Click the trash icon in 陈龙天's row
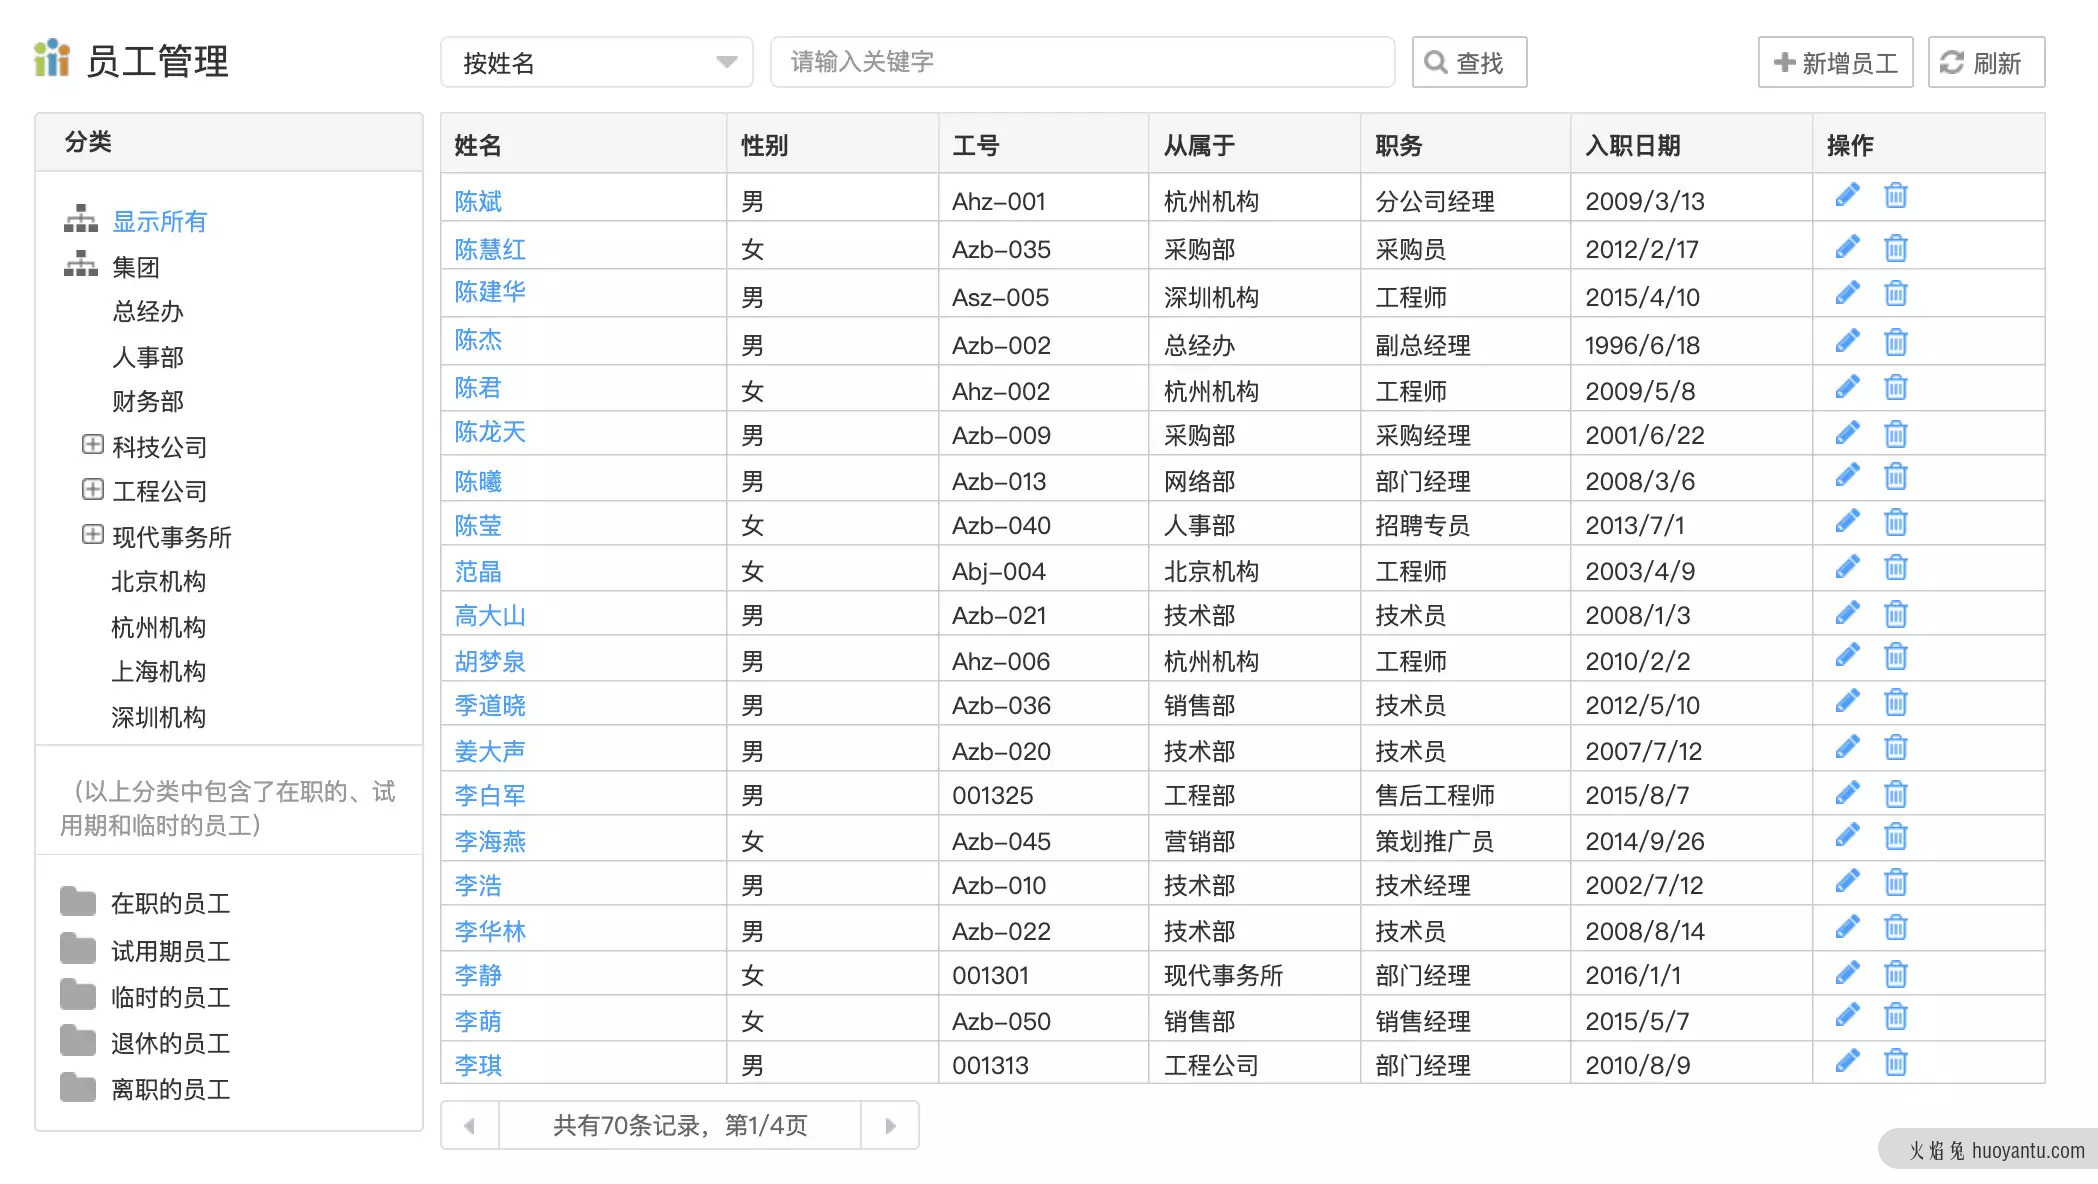The width and height of the screenshot is (2098, 1184). point(1895,433)
